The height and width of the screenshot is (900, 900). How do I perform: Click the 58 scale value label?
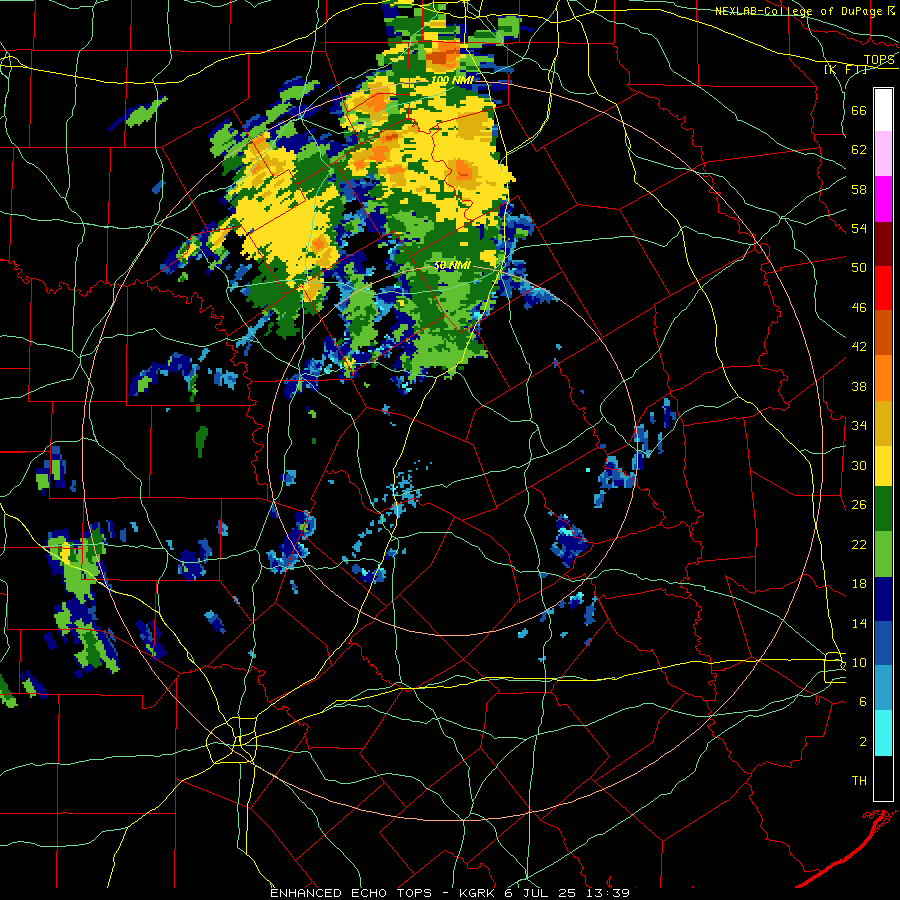[859, 189]
